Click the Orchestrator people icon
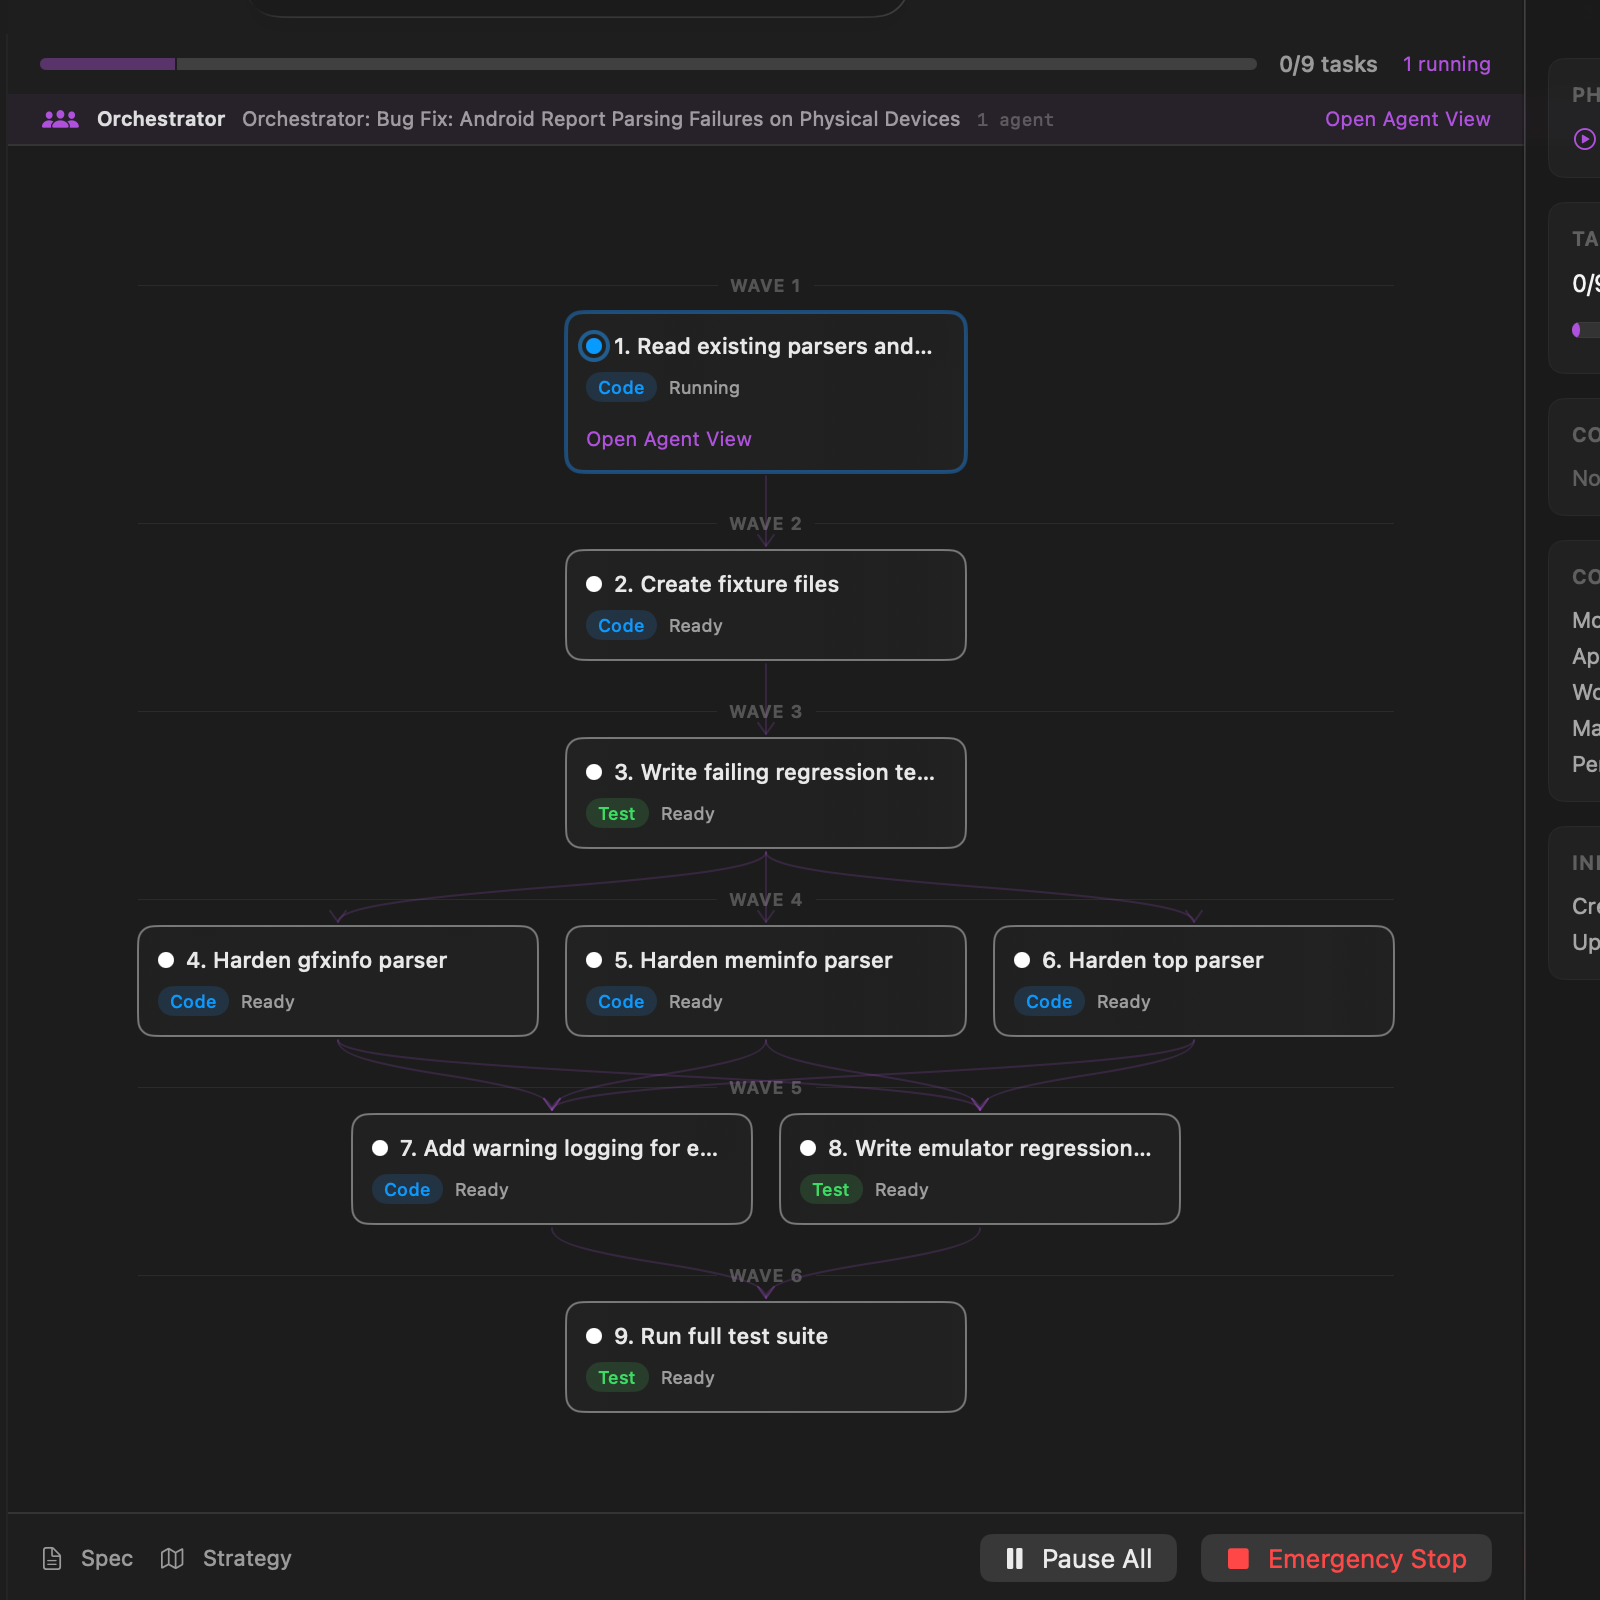The width and height of the screenshot is (1600, 1600). click(60, 119)
